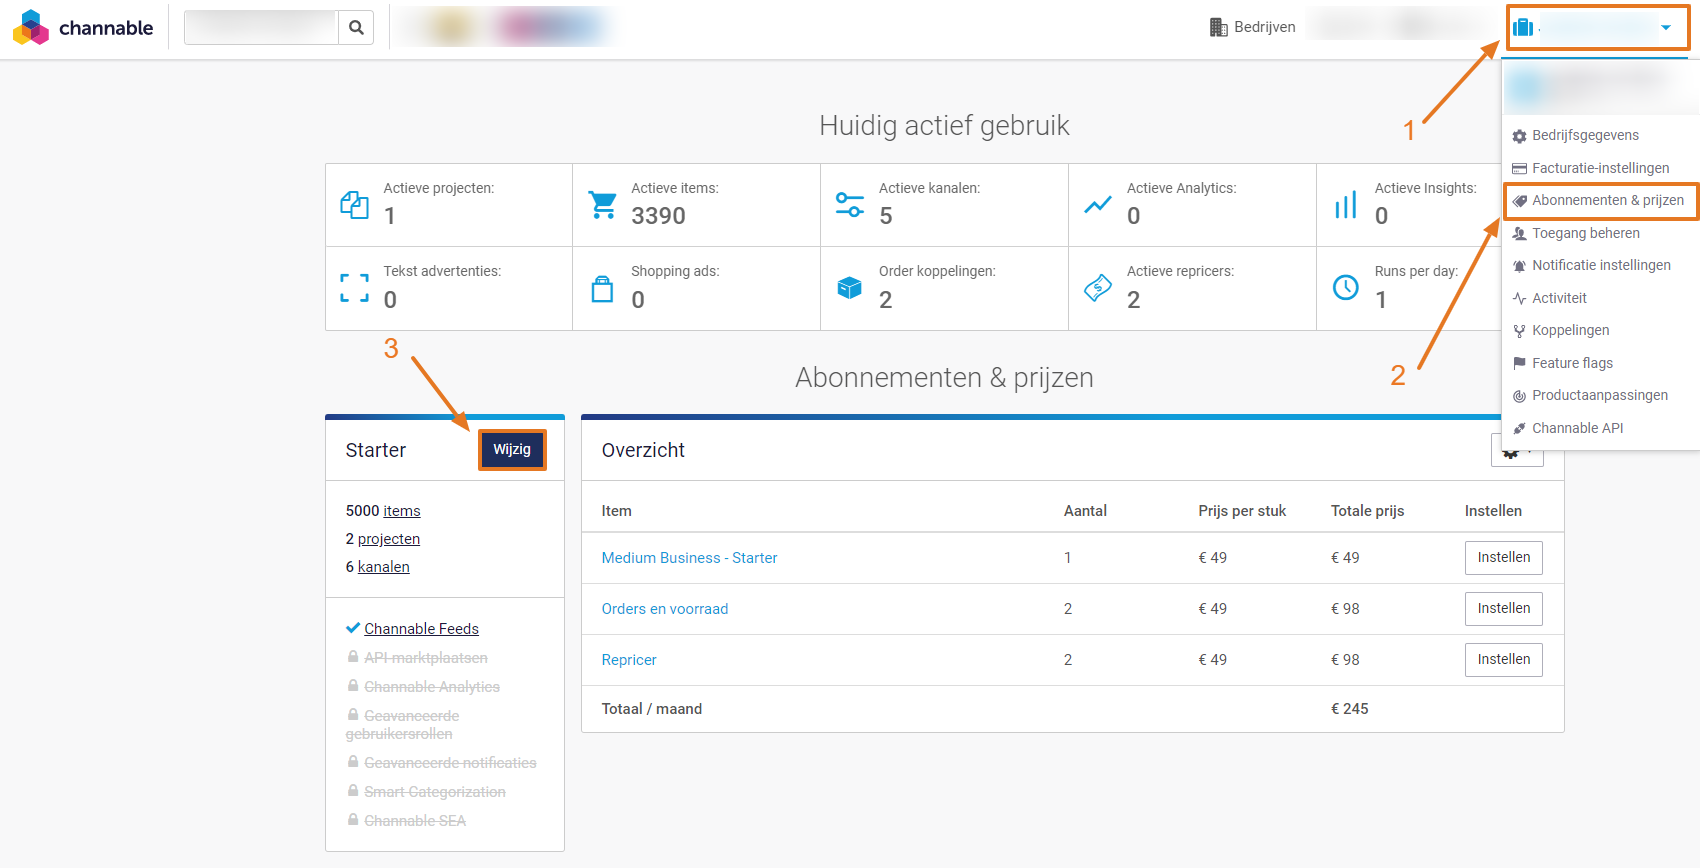Click the Shopping ads bag icon
Screen dimensions: 1700x868
point(602,288)
